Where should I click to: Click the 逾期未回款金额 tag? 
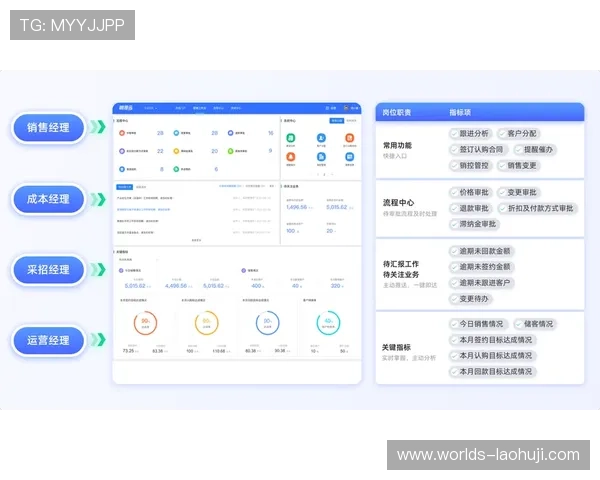(481, 251)
